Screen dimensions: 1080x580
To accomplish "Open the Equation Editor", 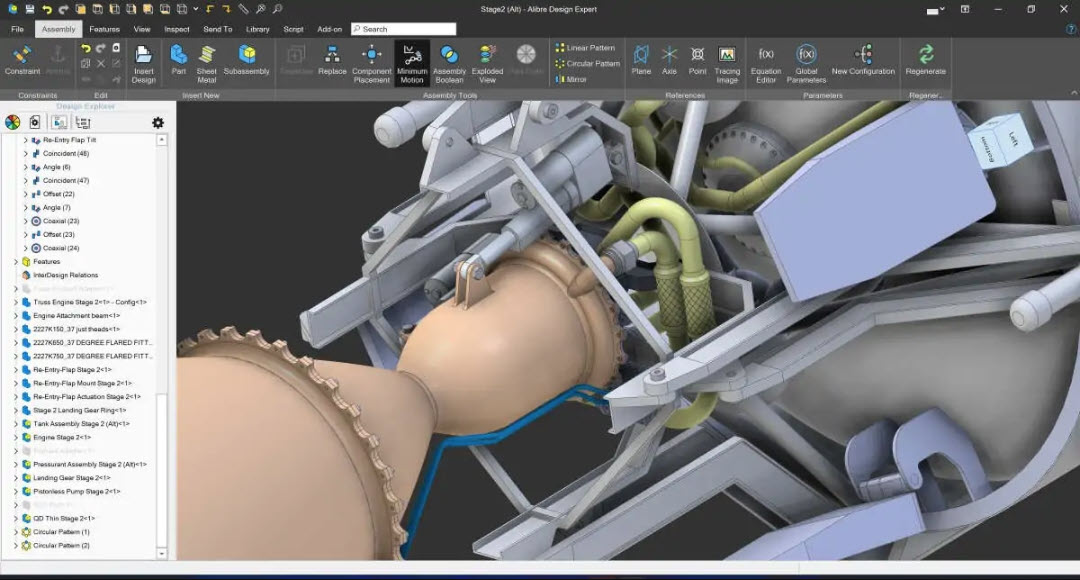I will tap(766, 62).
